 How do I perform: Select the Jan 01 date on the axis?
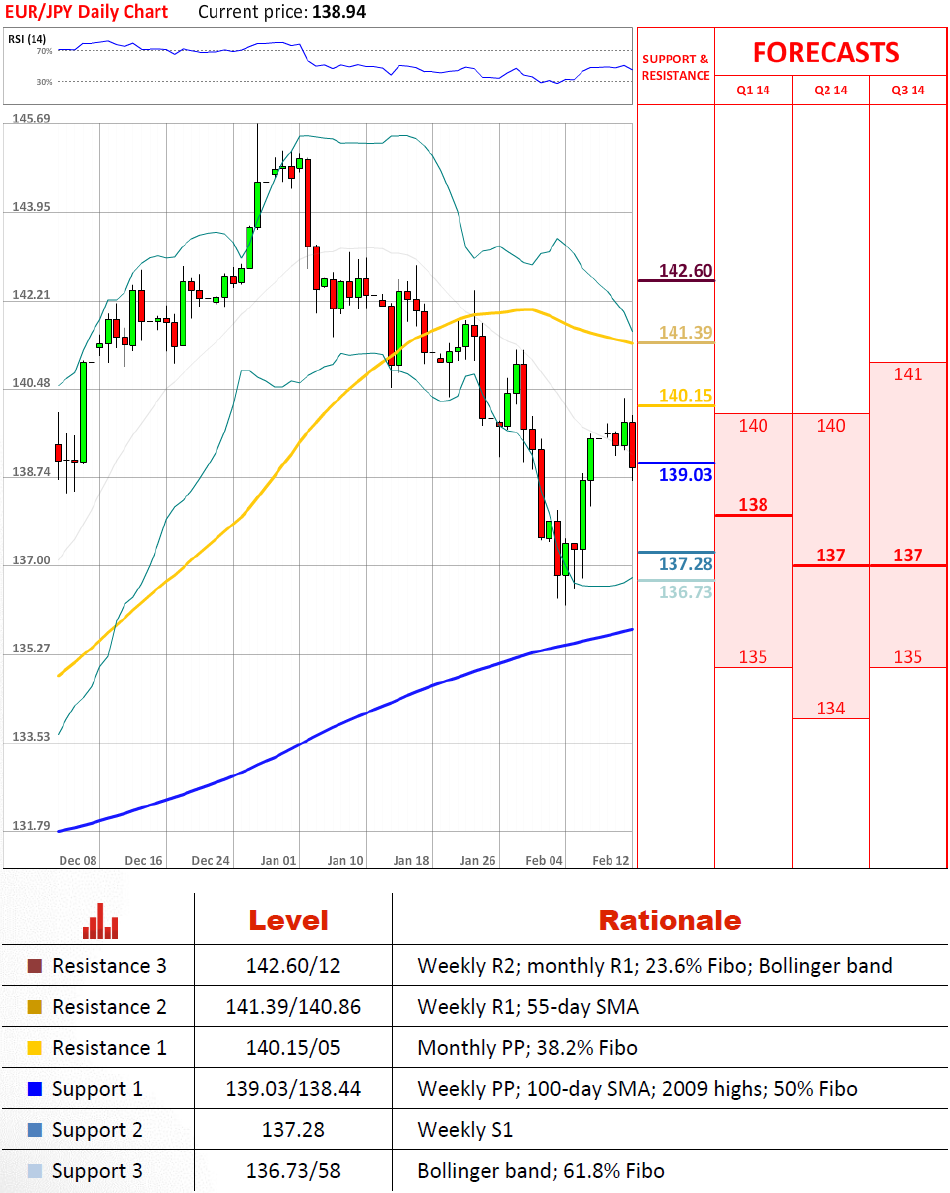click(x=278, y=860)
